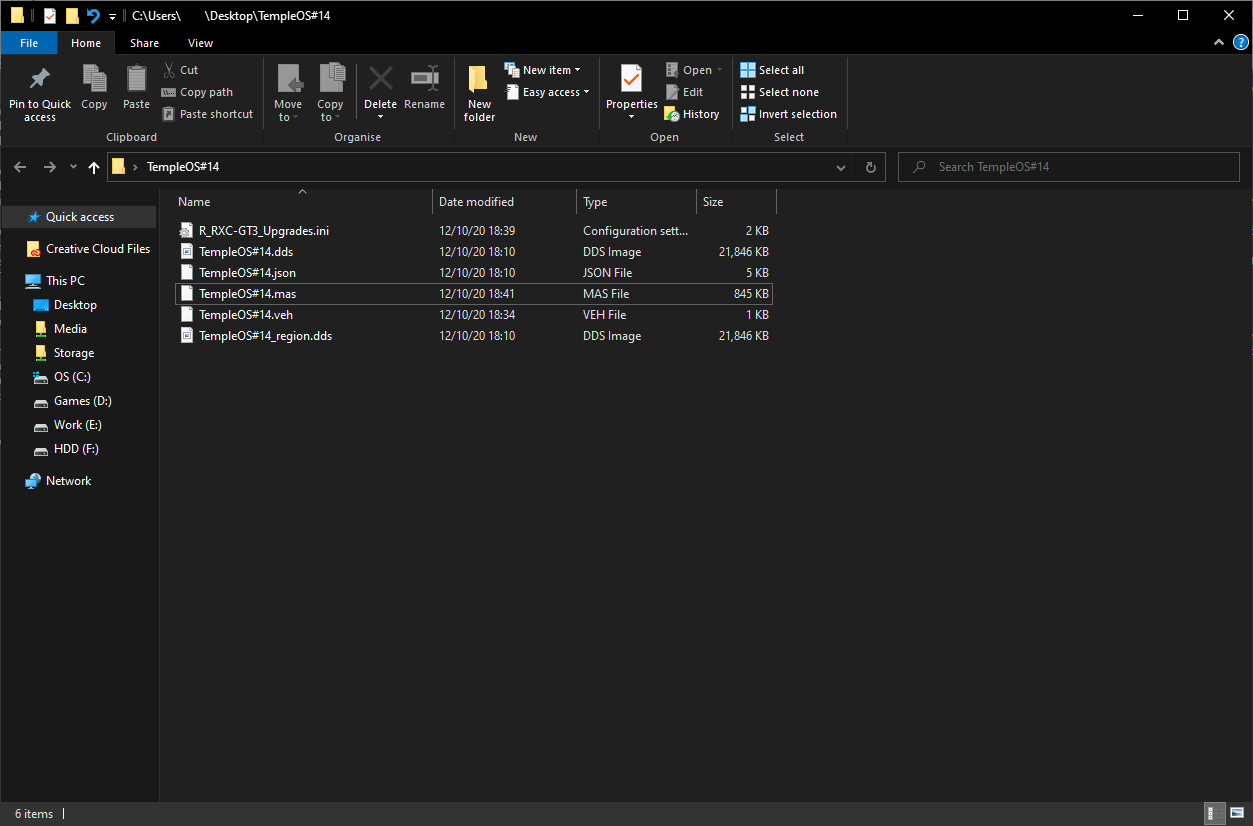
Task: Click the Copy icon in Clipboard group
Action: pyautogui.click(x=94, y=80)
